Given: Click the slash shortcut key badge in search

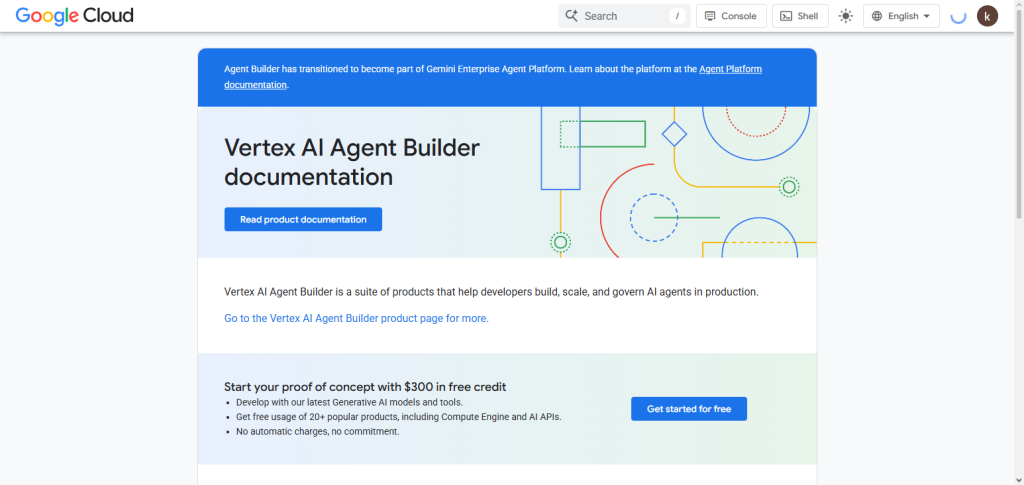Looking at the screenshot, I should [677, 16].
